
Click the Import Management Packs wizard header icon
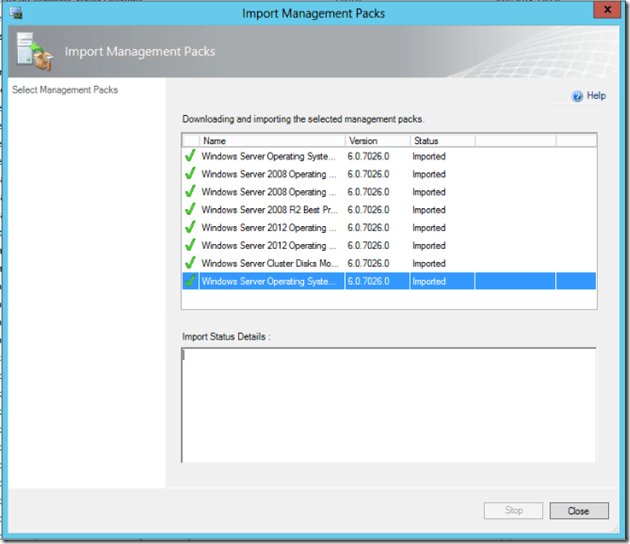click(x=33, y=52)
